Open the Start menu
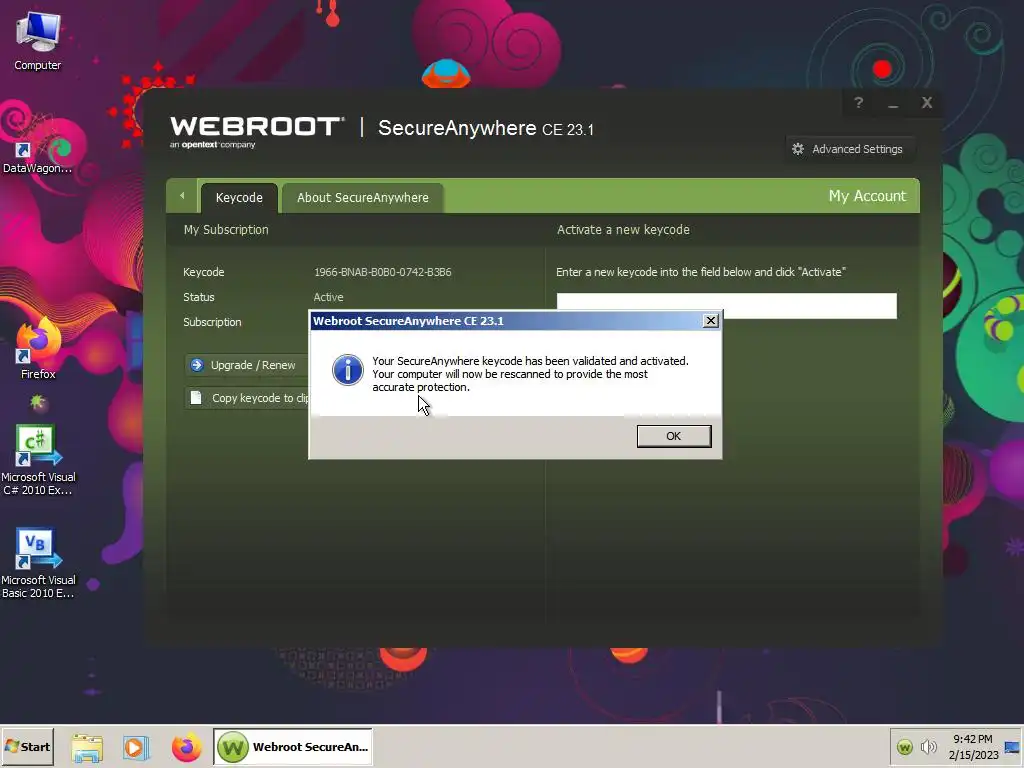This screenshot has width=1024, height=768. pyautogui.click(x=27, y=746)
